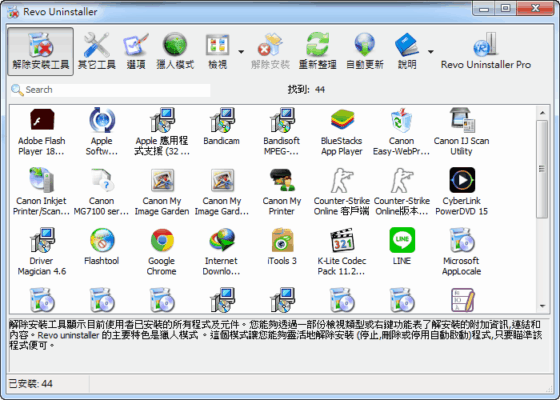The height and width of the screenshot is (400, 560).
Task: Click the 找到: 44 count label
Action: [x=306, y=90]
